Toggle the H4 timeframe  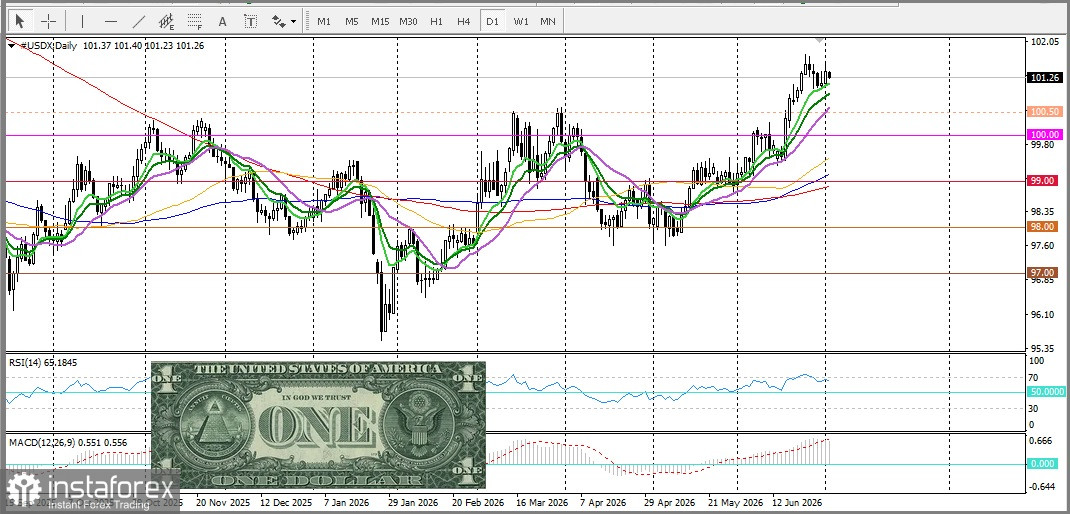[x=463, y=21]
